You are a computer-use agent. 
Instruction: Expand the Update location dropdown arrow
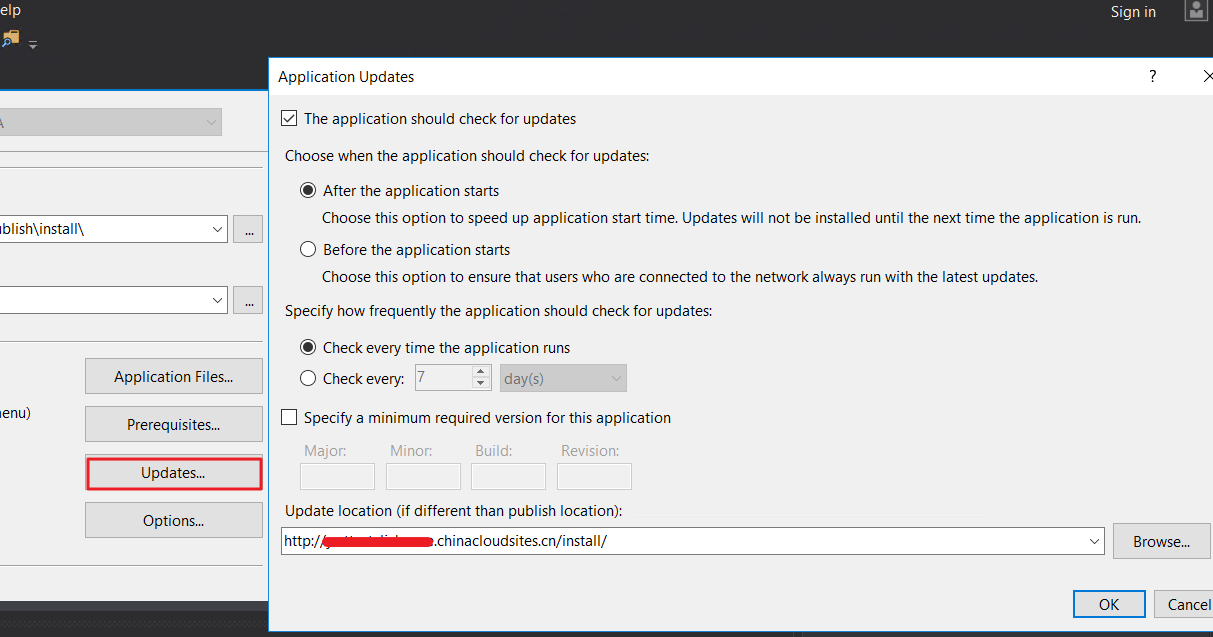pyautogui.click(x=1093, y=541)
